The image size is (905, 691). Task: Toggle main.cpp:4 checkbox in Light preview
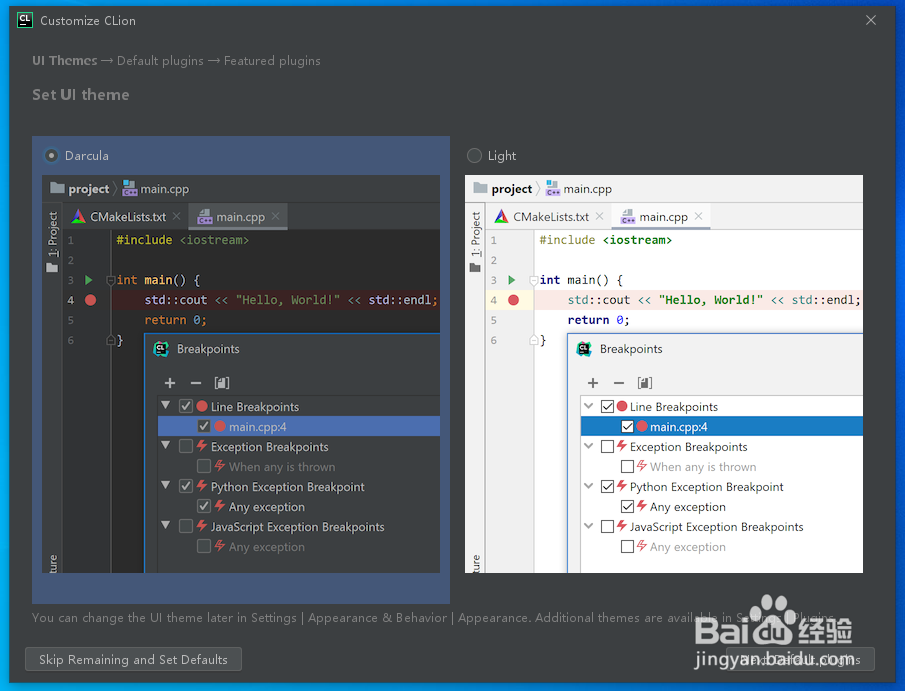pyautogui.click(x=627, y=427)
